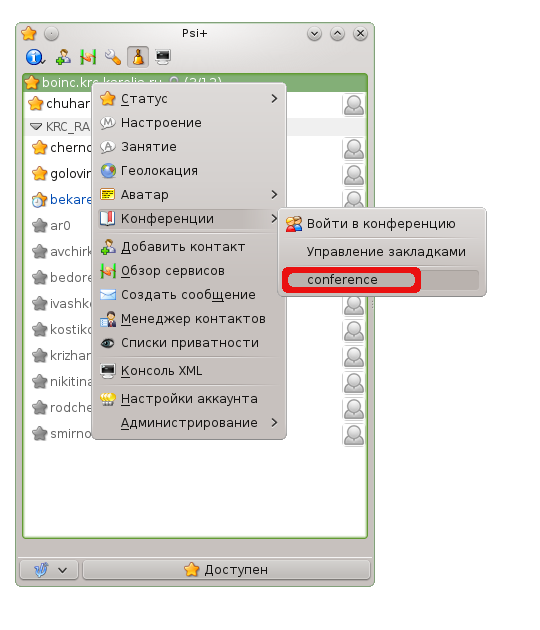Click the round pin button in title bar

pos(51,33)
